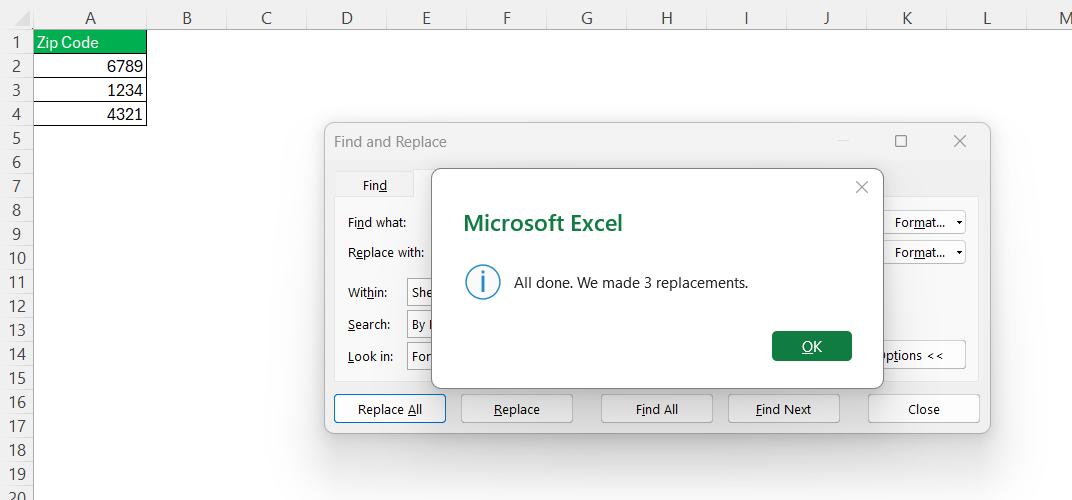Collapse the dialog with the Options << button
The height and width of the screenshot is (500, 1072).
(924, 355)
